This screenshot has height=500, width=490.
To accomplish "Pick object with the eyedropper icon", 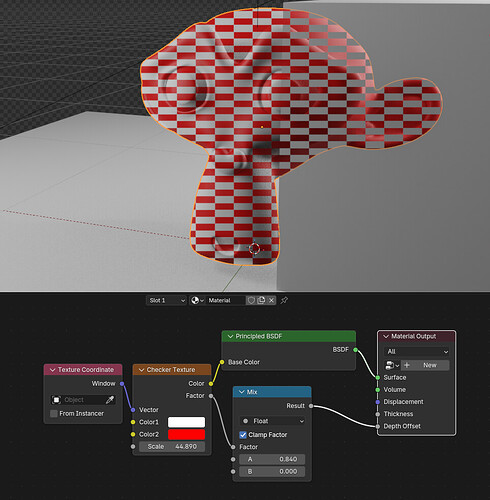I will tap(110, 400).
